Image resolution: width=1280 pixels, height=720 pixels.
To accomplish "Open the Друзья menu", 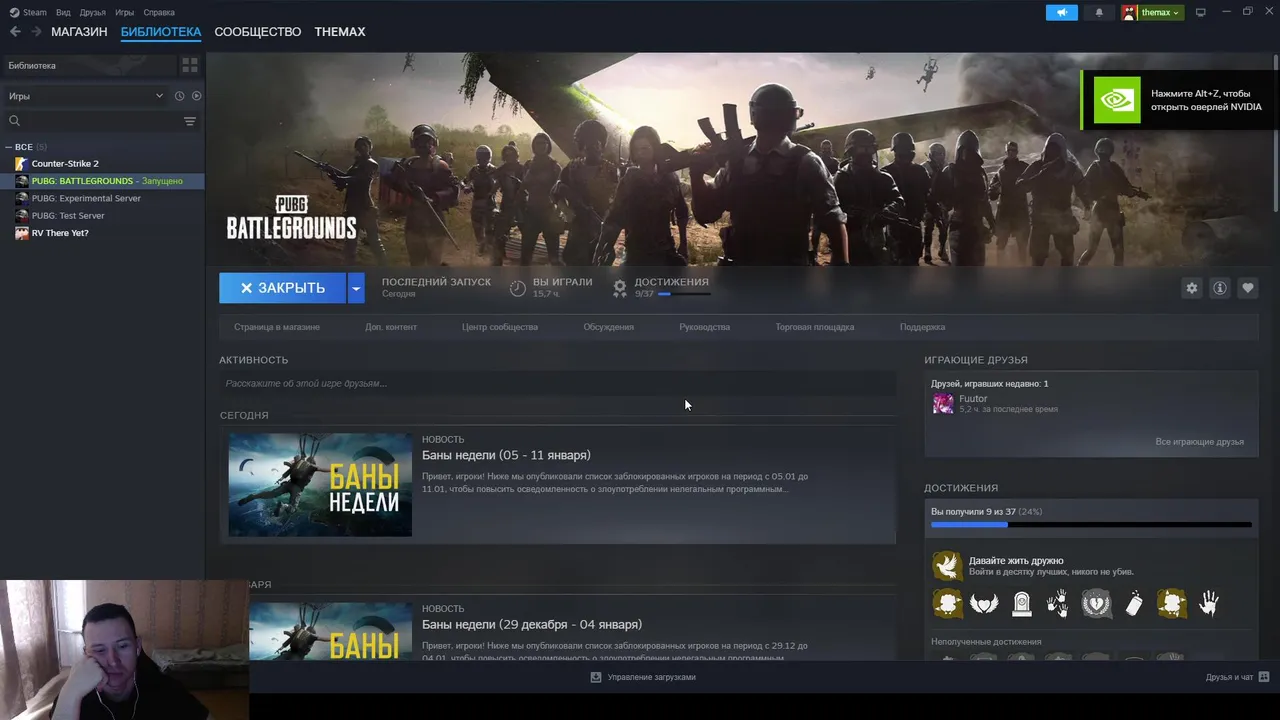I will pyautogui.click(x=93, y=13).
